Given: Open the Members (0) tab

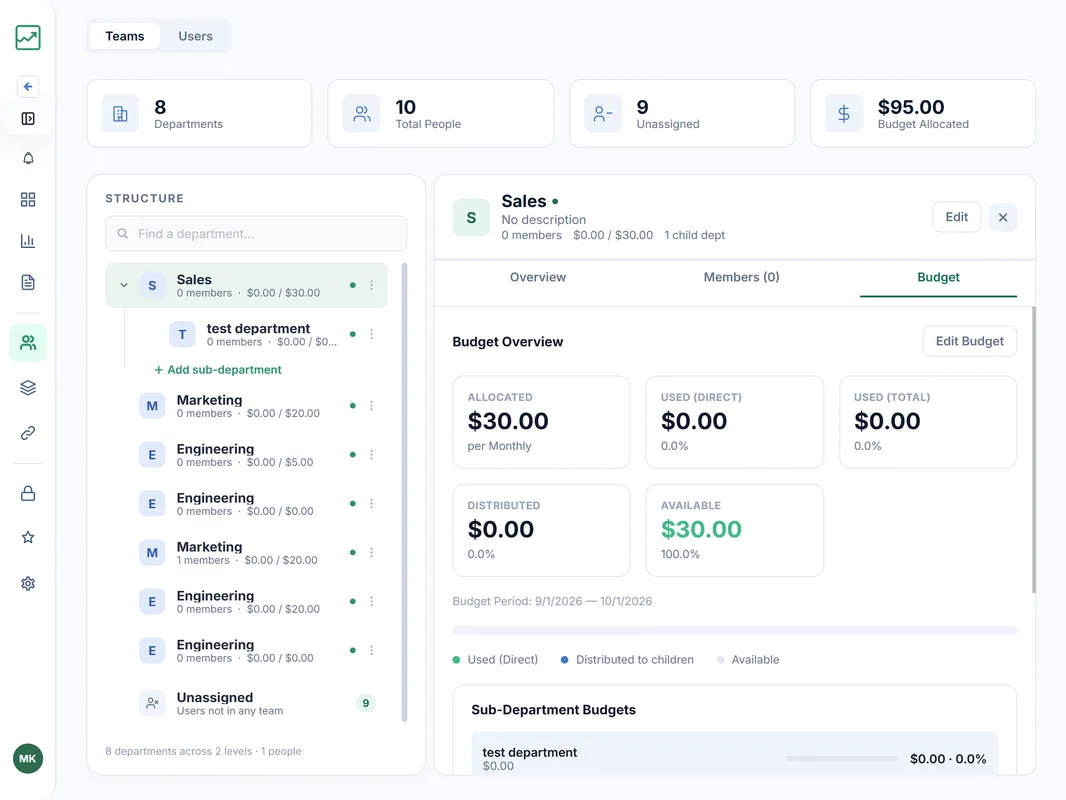Looking at the screenshot, I should click(741, 277).
